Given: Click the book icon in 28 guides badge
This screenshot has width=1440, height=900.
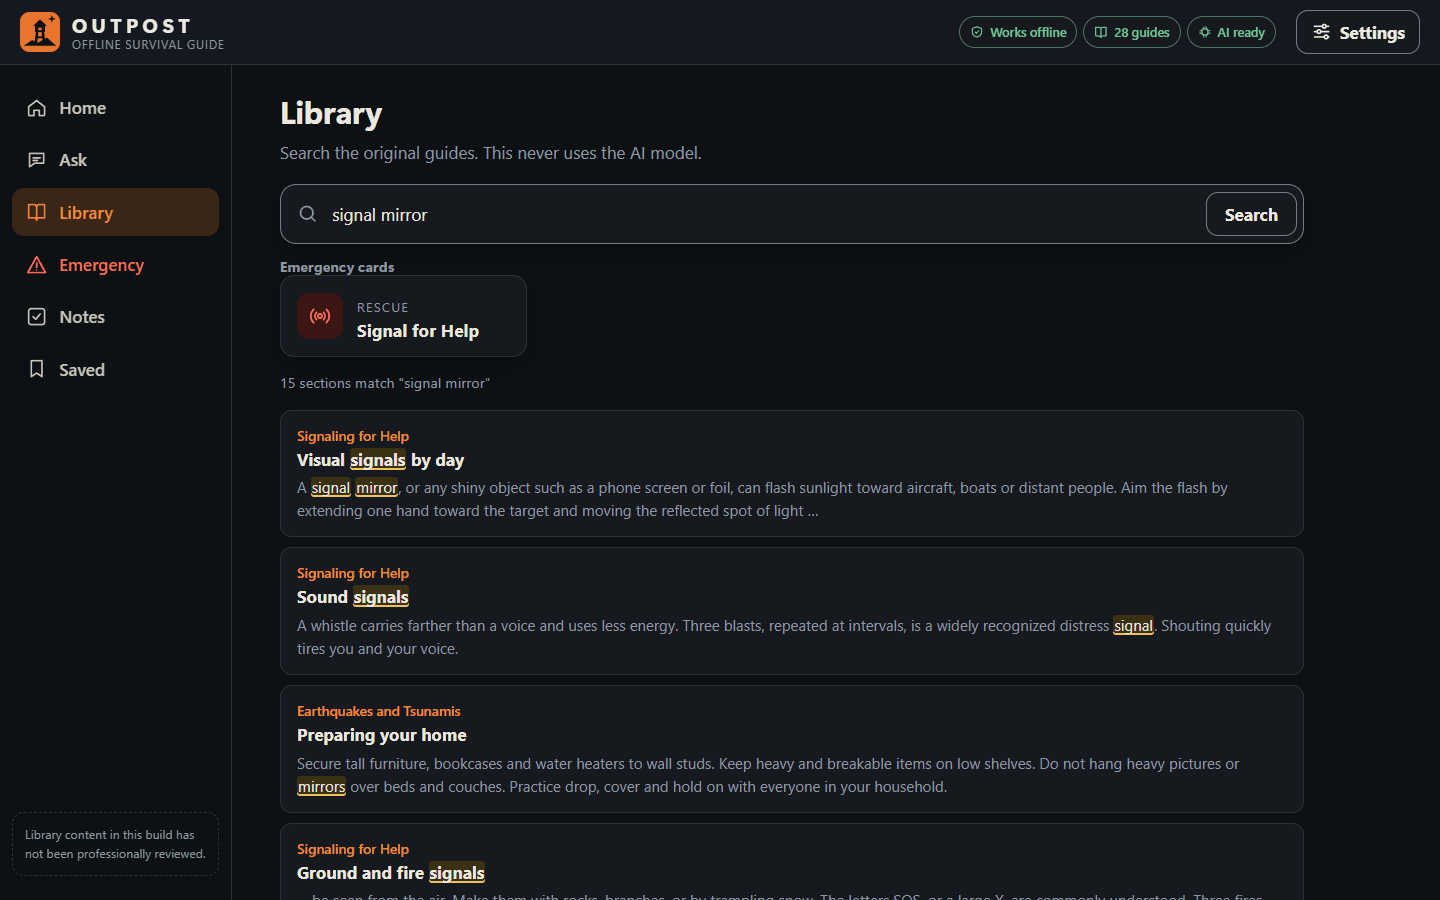Looking at the screenshot, I should tap(1101, 32).
